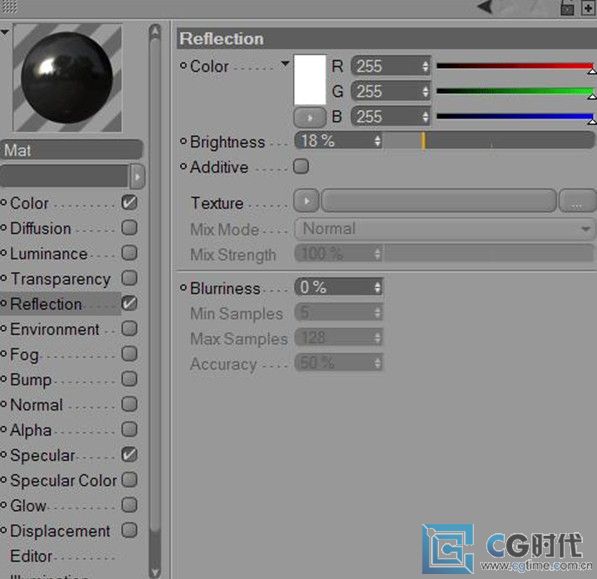The height and width of the screenshot is (579, 597).
Task: Enable the Bump channel checkbox
Action: point(129,379)
